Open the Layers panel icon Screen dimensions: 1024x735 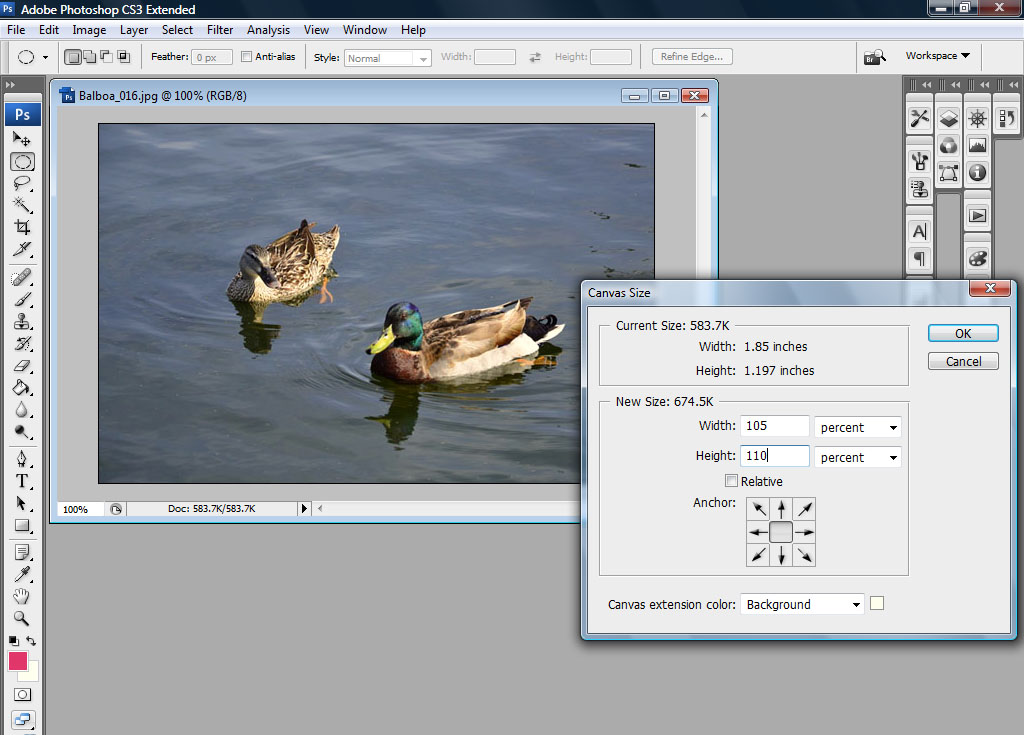(948, 119)
